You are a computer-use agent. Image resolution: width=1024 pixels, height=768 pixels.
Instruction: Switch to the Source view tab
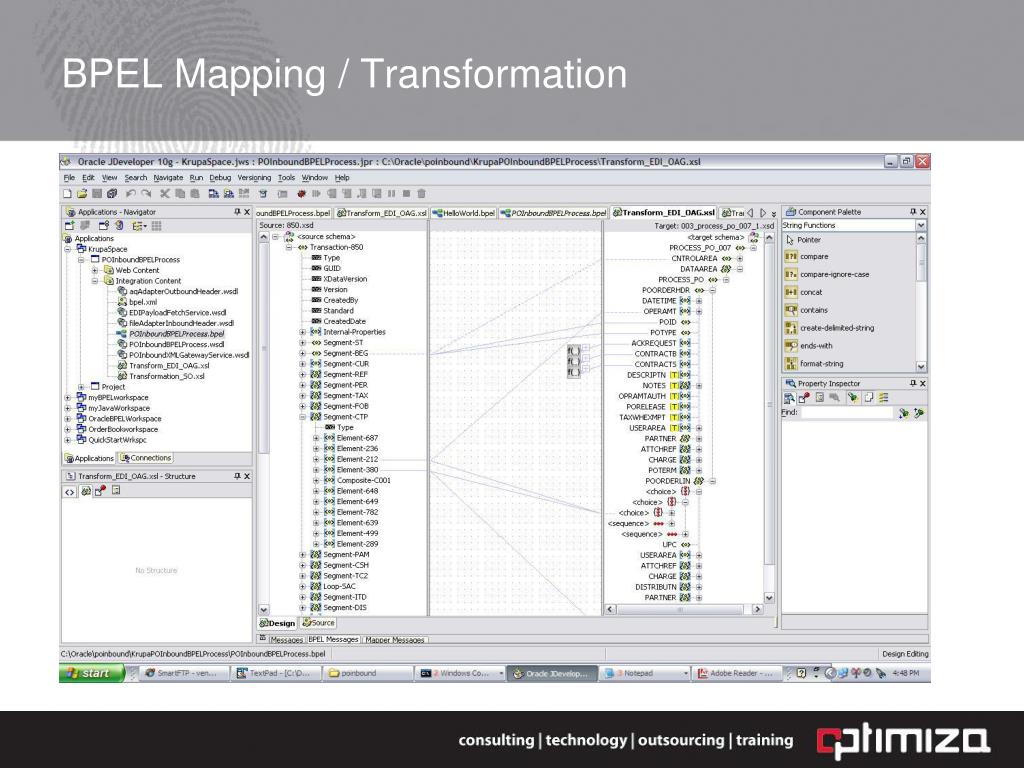[x=319, y=623]
